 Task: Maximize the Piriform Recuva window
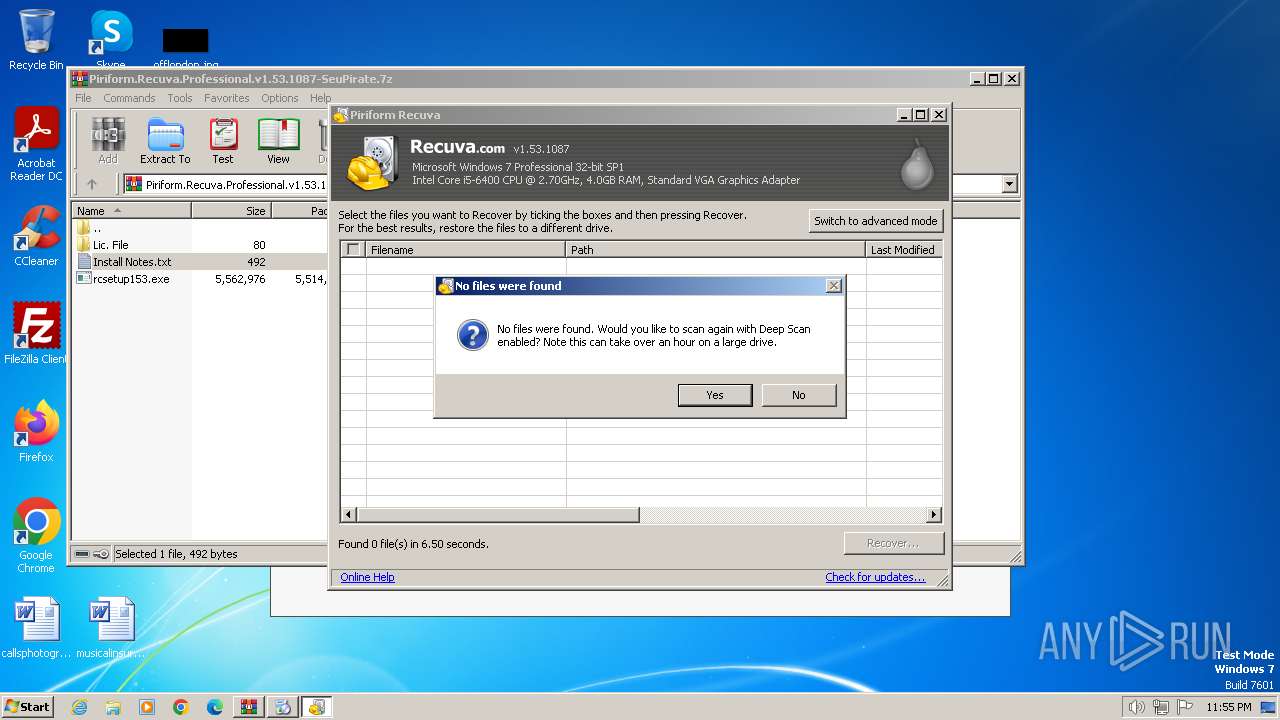click(x=921, y=115)
